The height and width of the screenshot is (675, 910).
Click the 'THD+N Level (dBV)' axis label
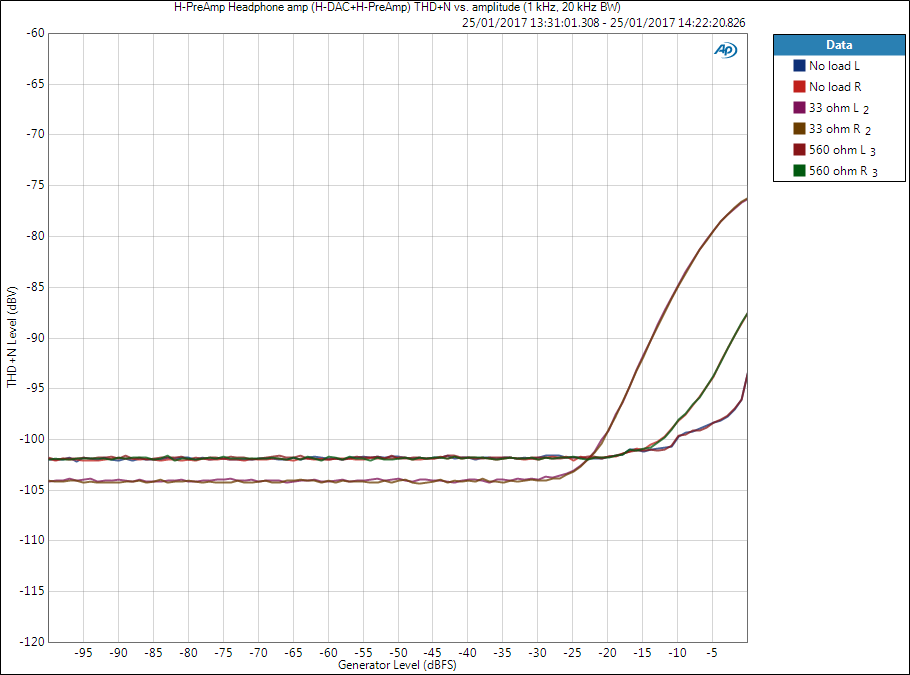12,337
